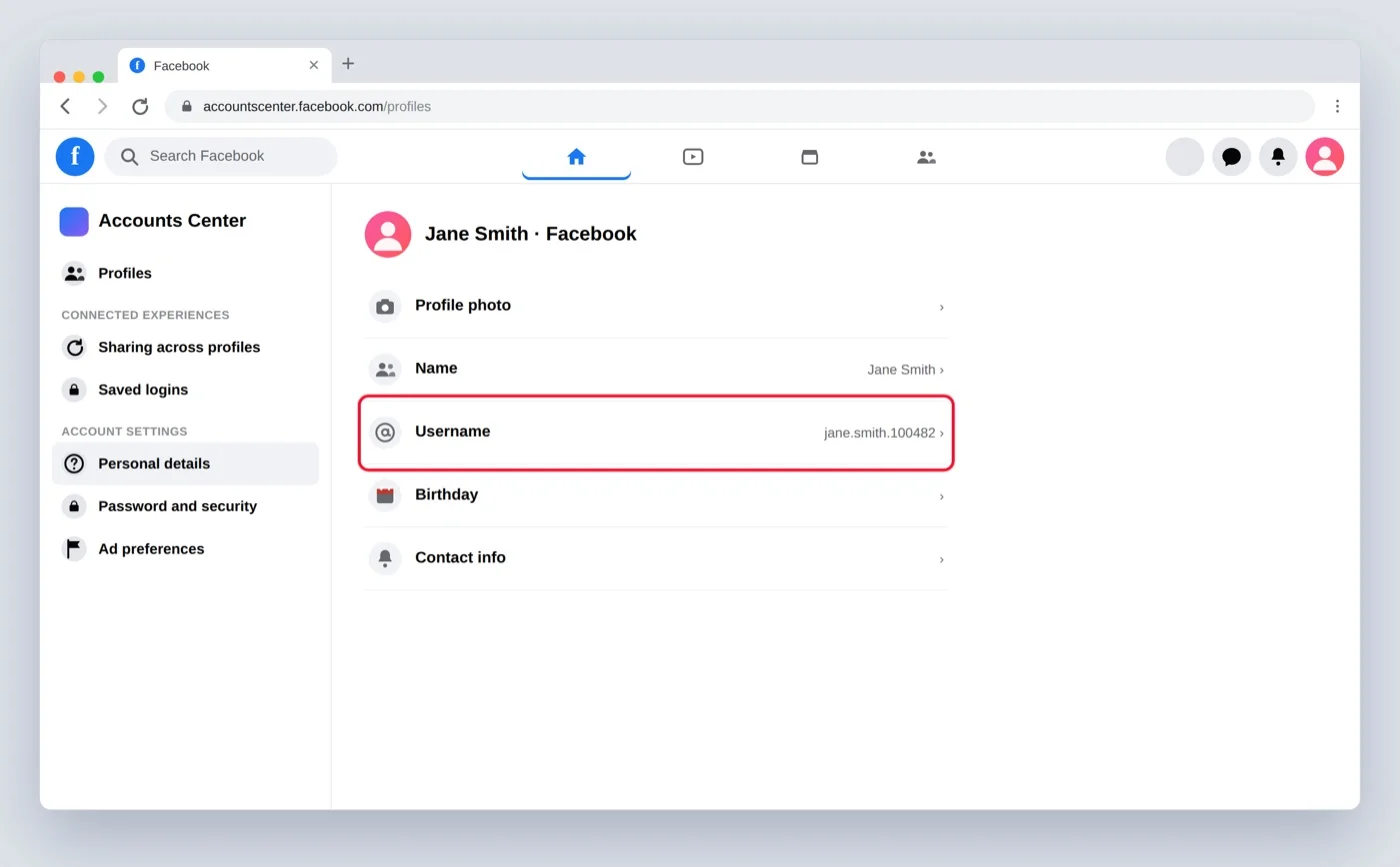Open Sharing across profiles
Viewport: 1400px width, 867px height.
[185, 347]
